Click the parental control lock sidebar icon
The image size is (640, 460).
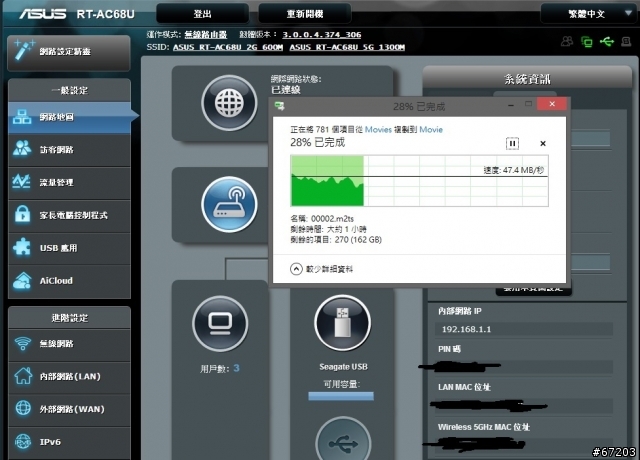click(x=22, y=214)
